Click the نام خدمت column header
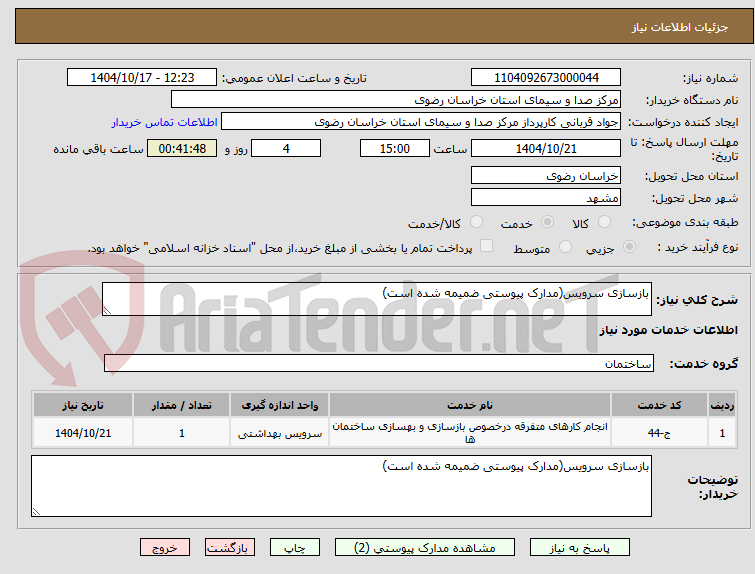The width and height of the screenshot is (755, 574). click(x=470, y=405)
